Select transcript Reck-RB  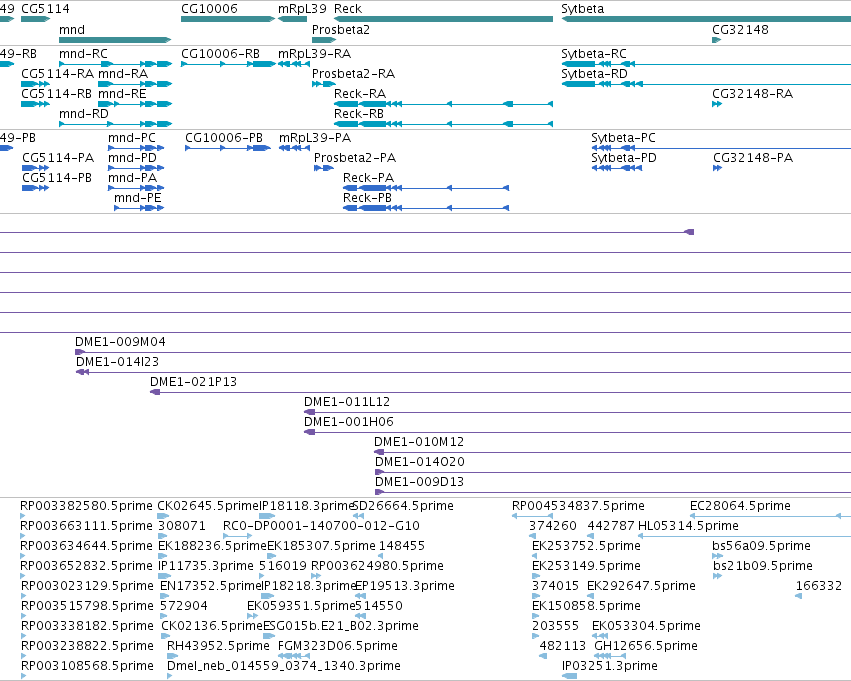coord(359,114)
